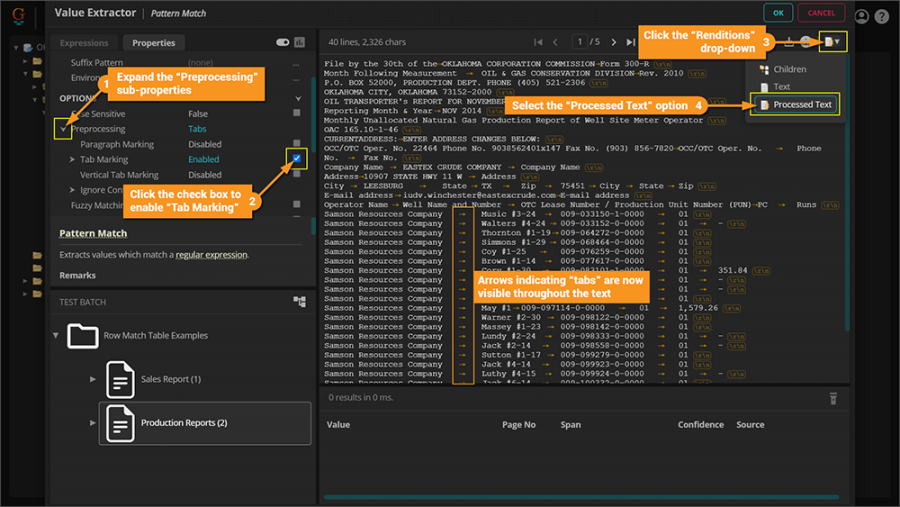Open the Renditions drop-down icon
Viewport: 900px width, 507px height.
point(832,42)
